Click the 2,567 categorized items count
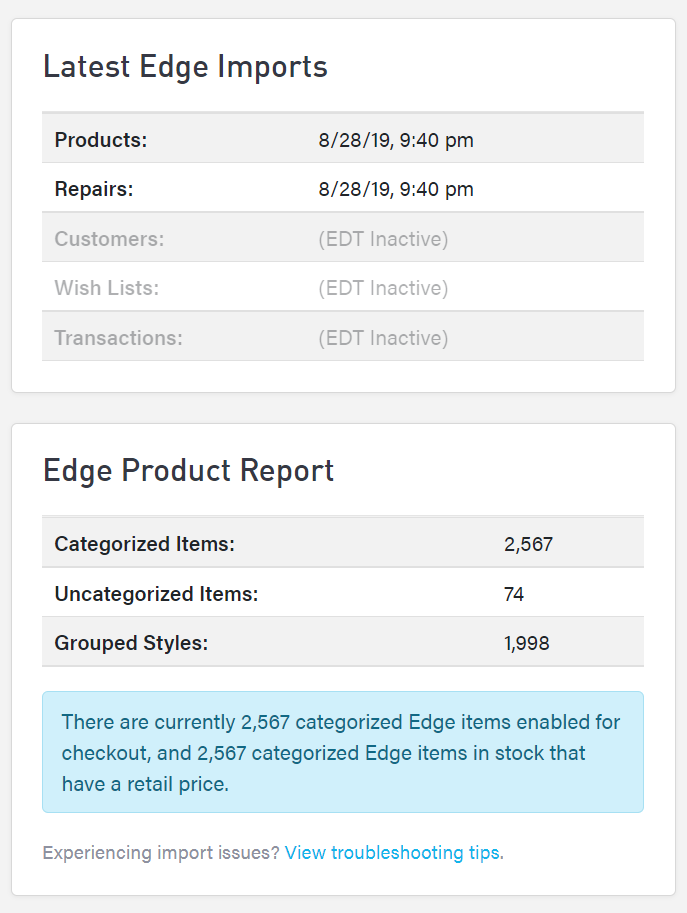The height and width of the screenshot is (913, 687). 528,544
